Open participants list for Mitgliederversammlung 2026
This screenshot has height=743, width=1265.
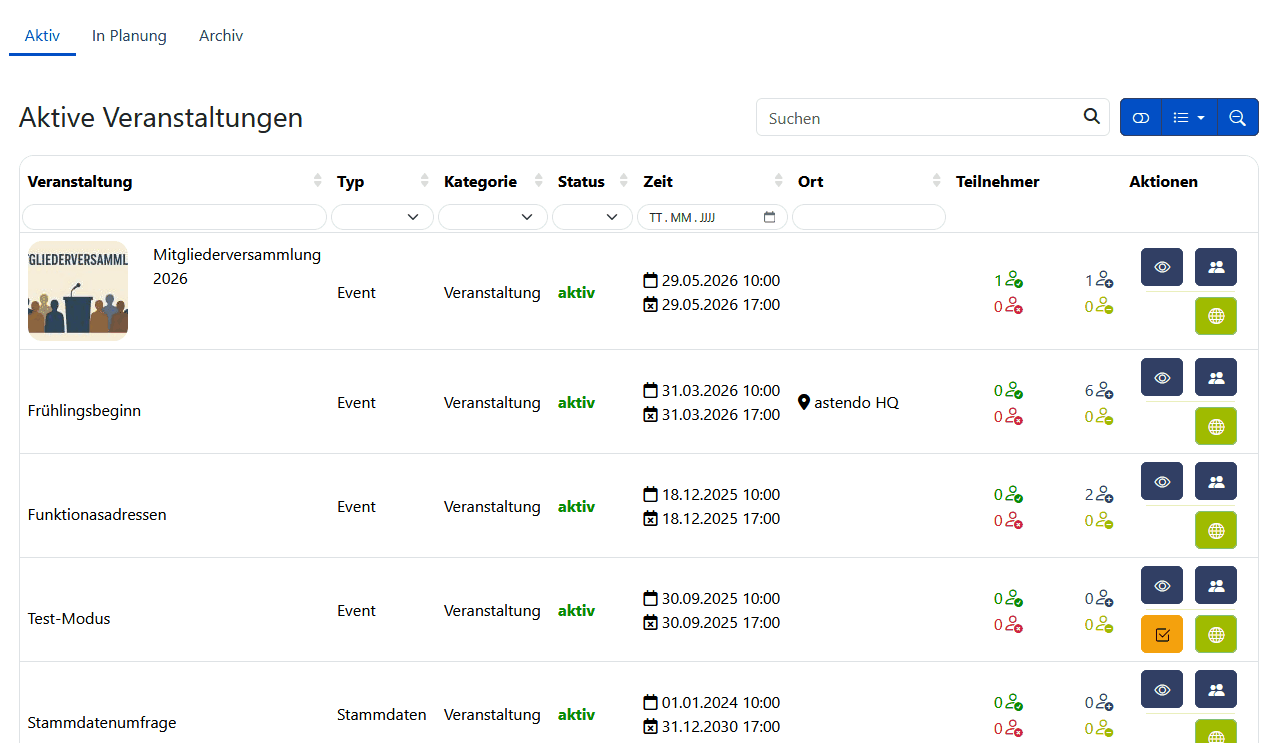(1215, 267)
